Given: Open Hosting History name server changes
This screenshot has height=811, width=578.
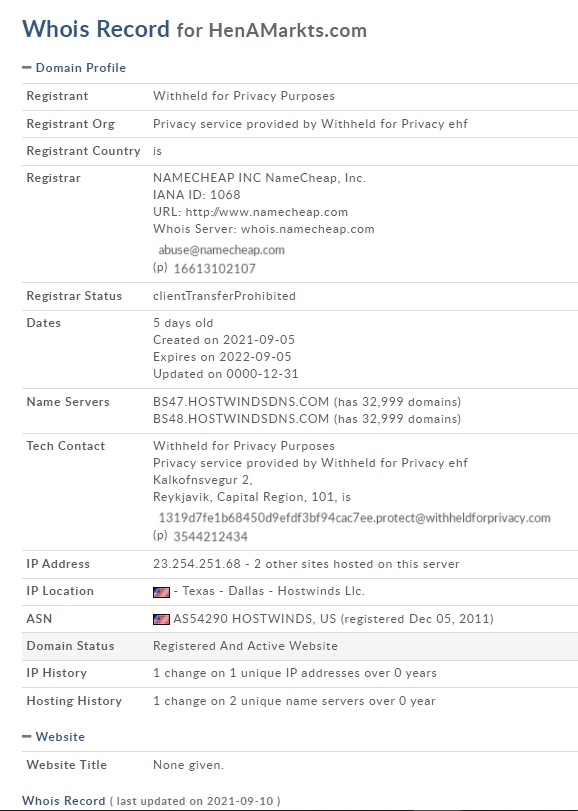Looking at the screenshot, I should (x=294, y=701).
